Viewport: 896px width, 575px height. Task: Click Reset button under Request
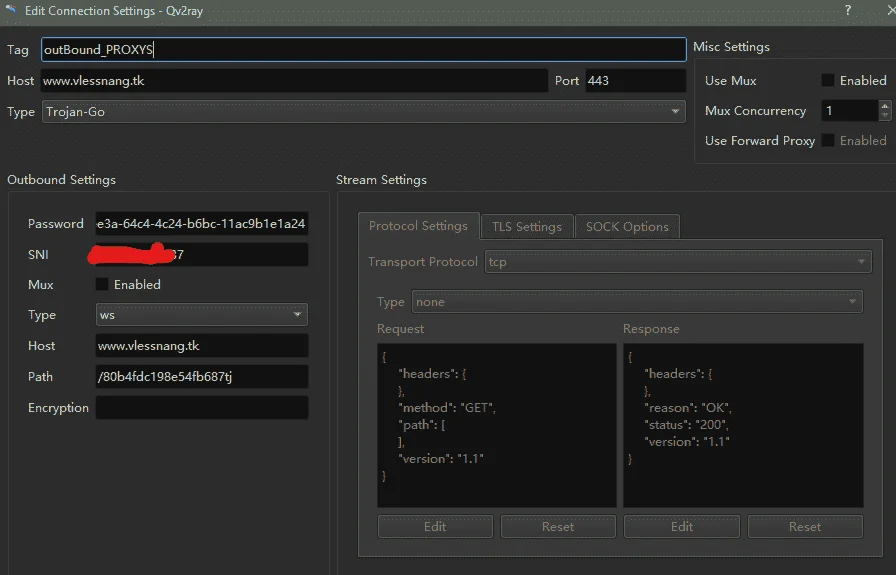pos(558,526)
